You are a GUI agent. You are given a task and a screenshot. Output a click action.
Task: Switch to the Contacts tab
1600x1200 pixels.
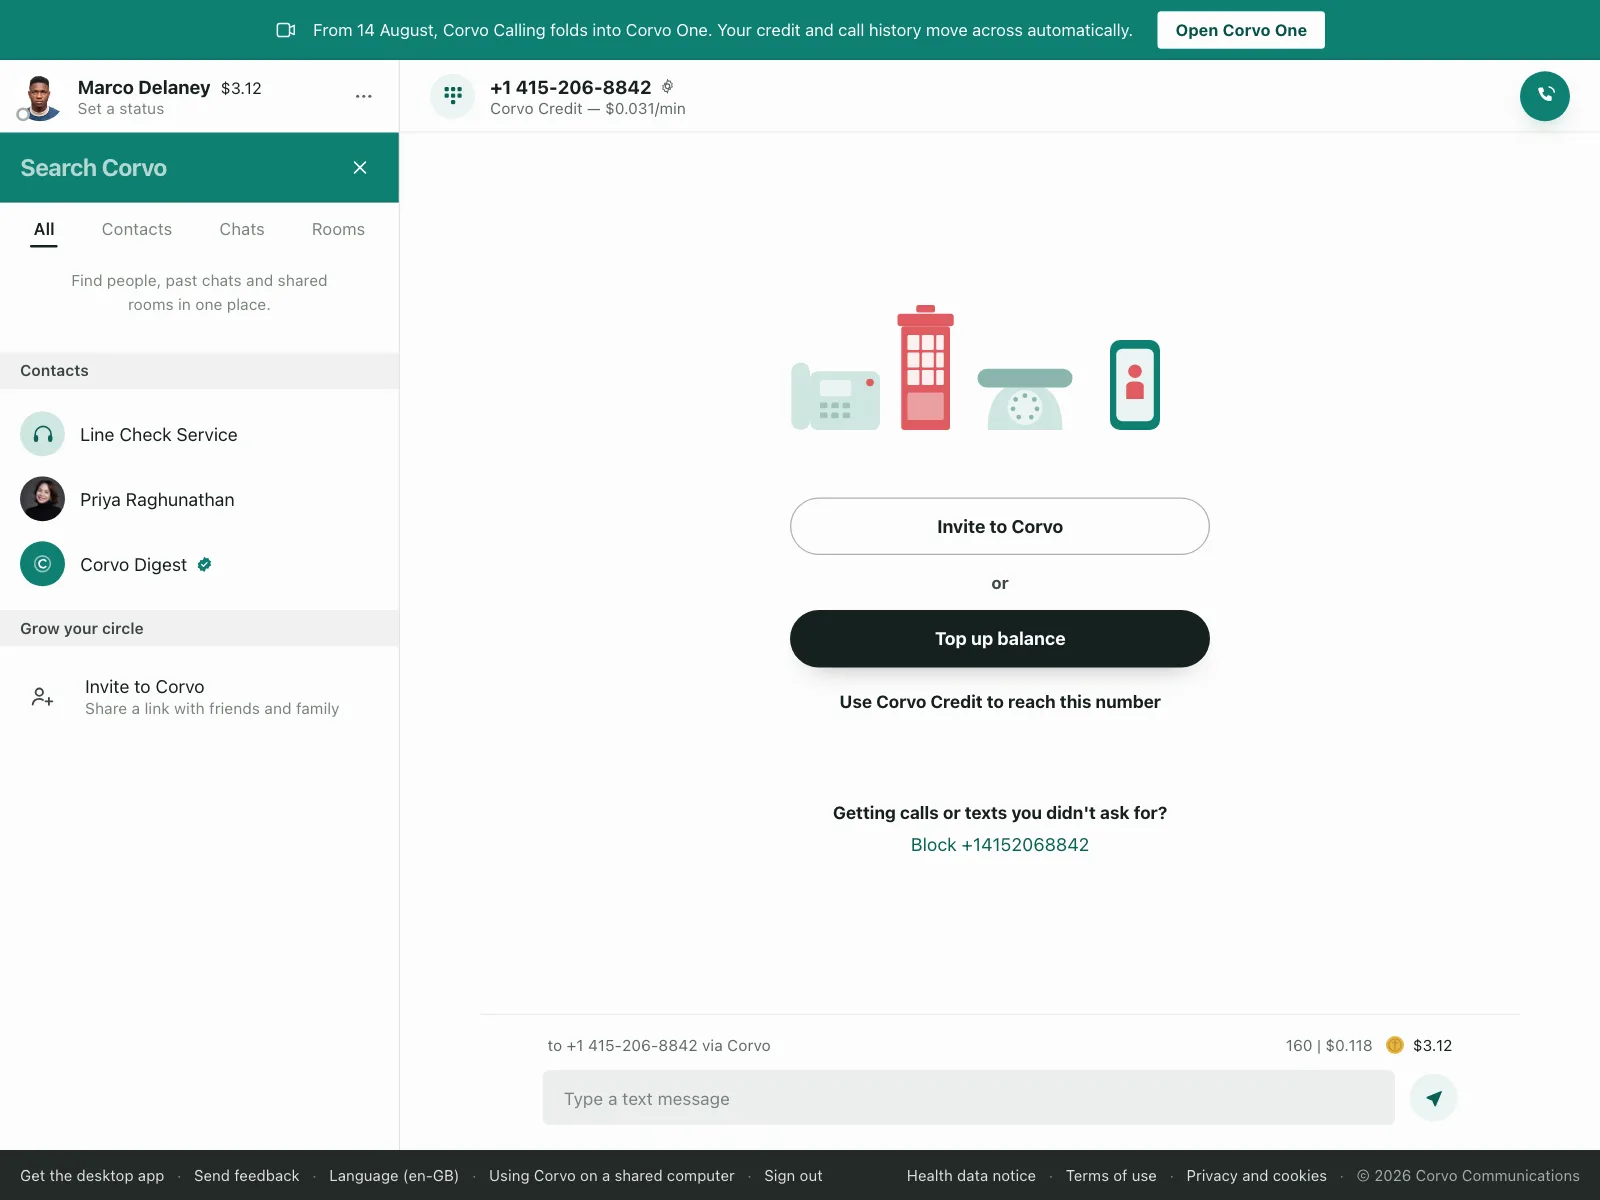(x=137, y=229)
